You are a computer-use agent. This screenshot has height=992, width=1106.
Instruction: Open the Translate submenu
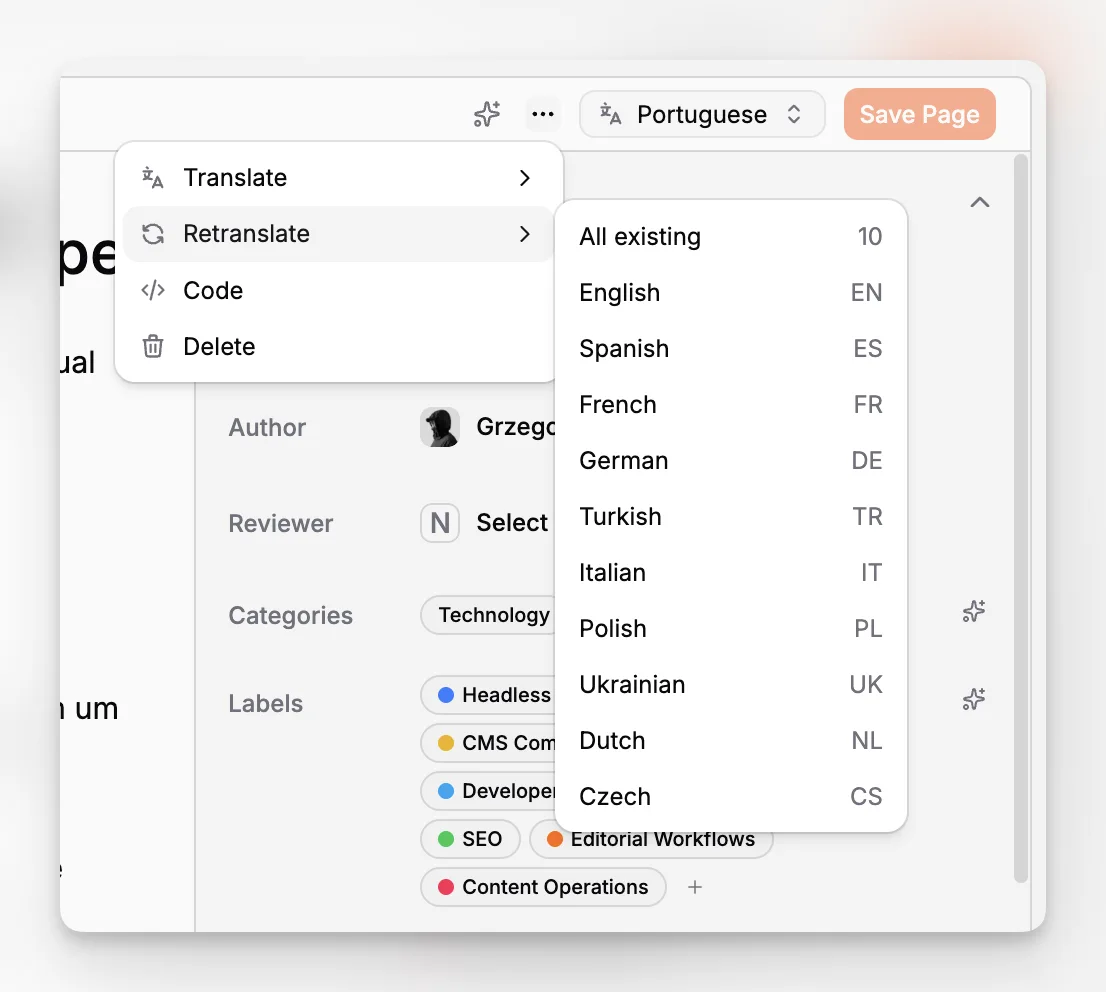tap(338, 178)
